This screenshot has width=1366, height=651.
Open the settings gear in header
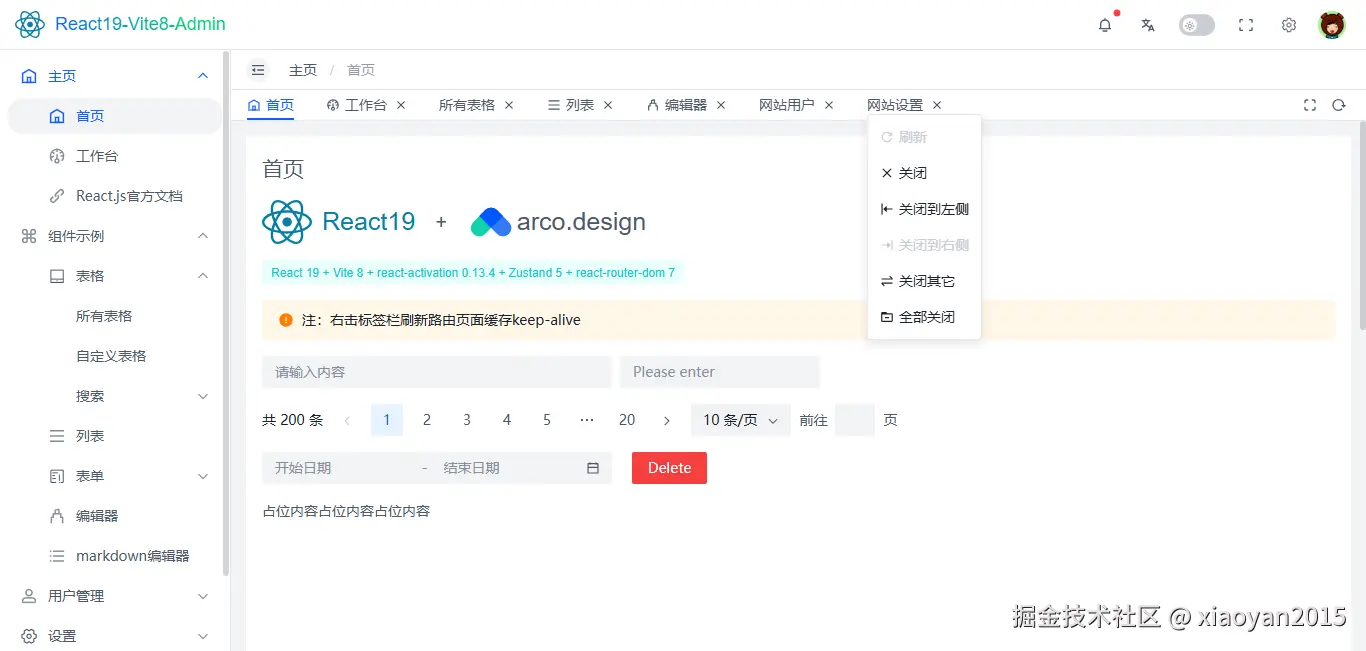pyautogui.click(x=1289, y=25)
